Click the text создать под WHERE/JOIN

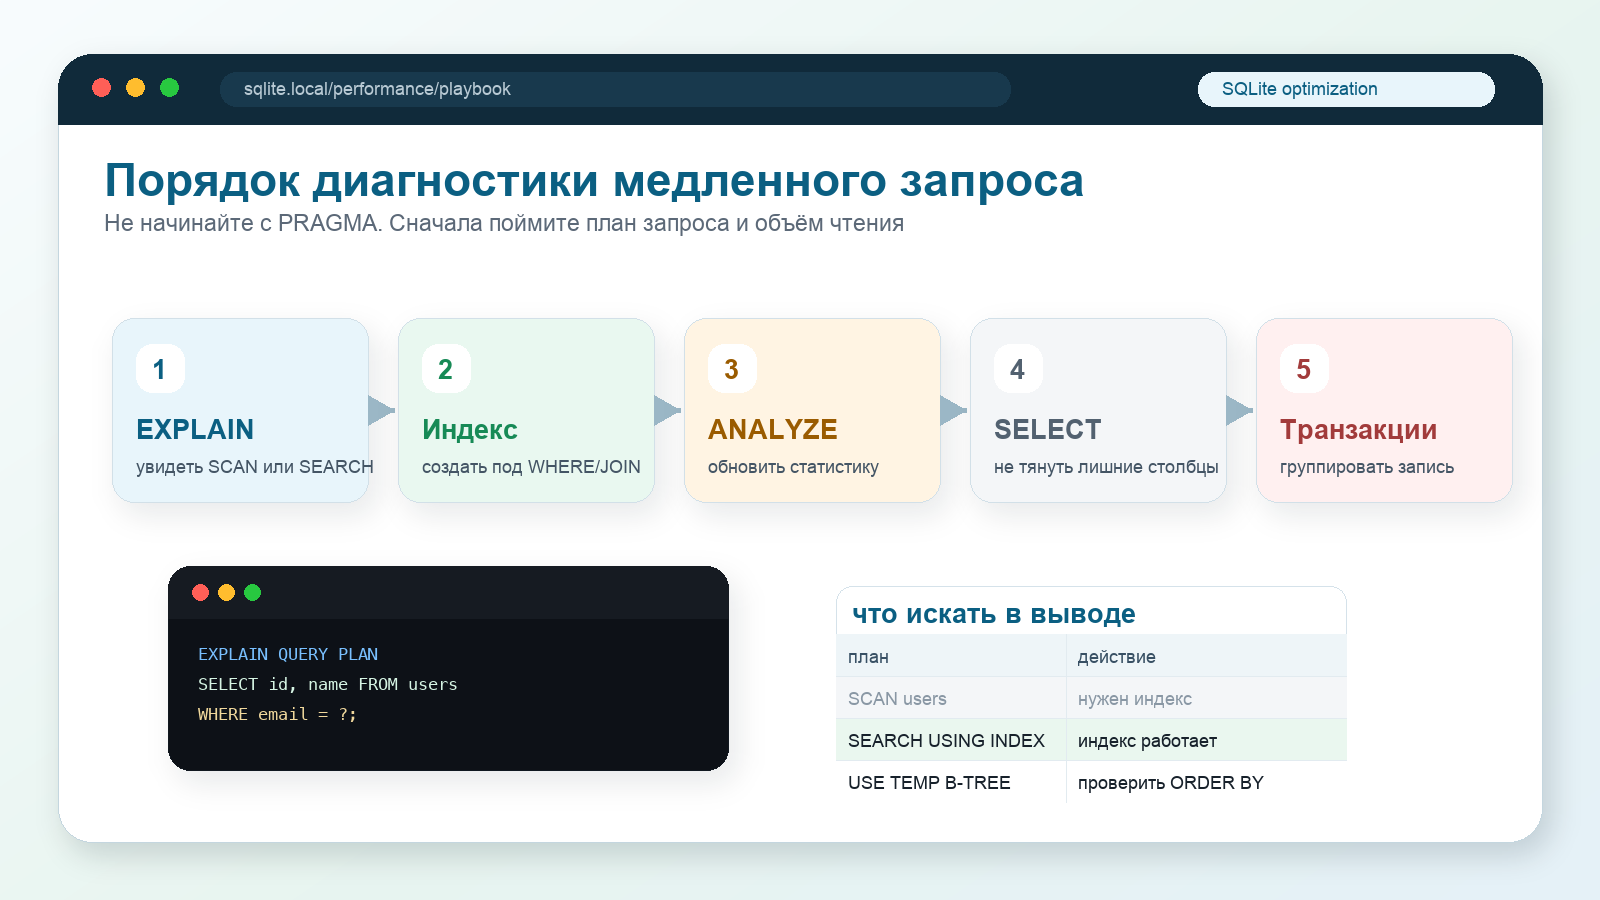(x=531, y=467)
